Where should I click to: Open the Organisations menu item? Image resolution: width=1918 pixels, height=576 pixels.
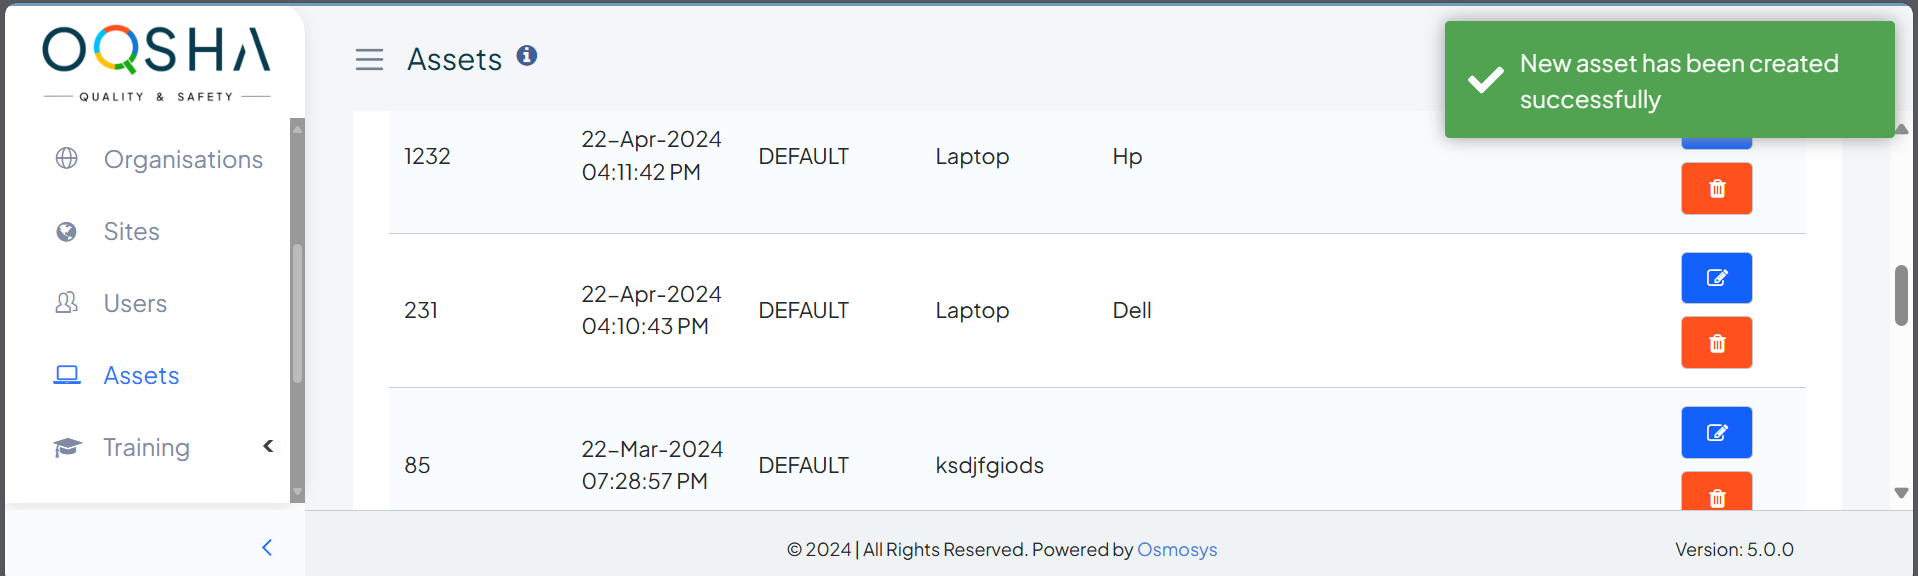pos(183,159)
